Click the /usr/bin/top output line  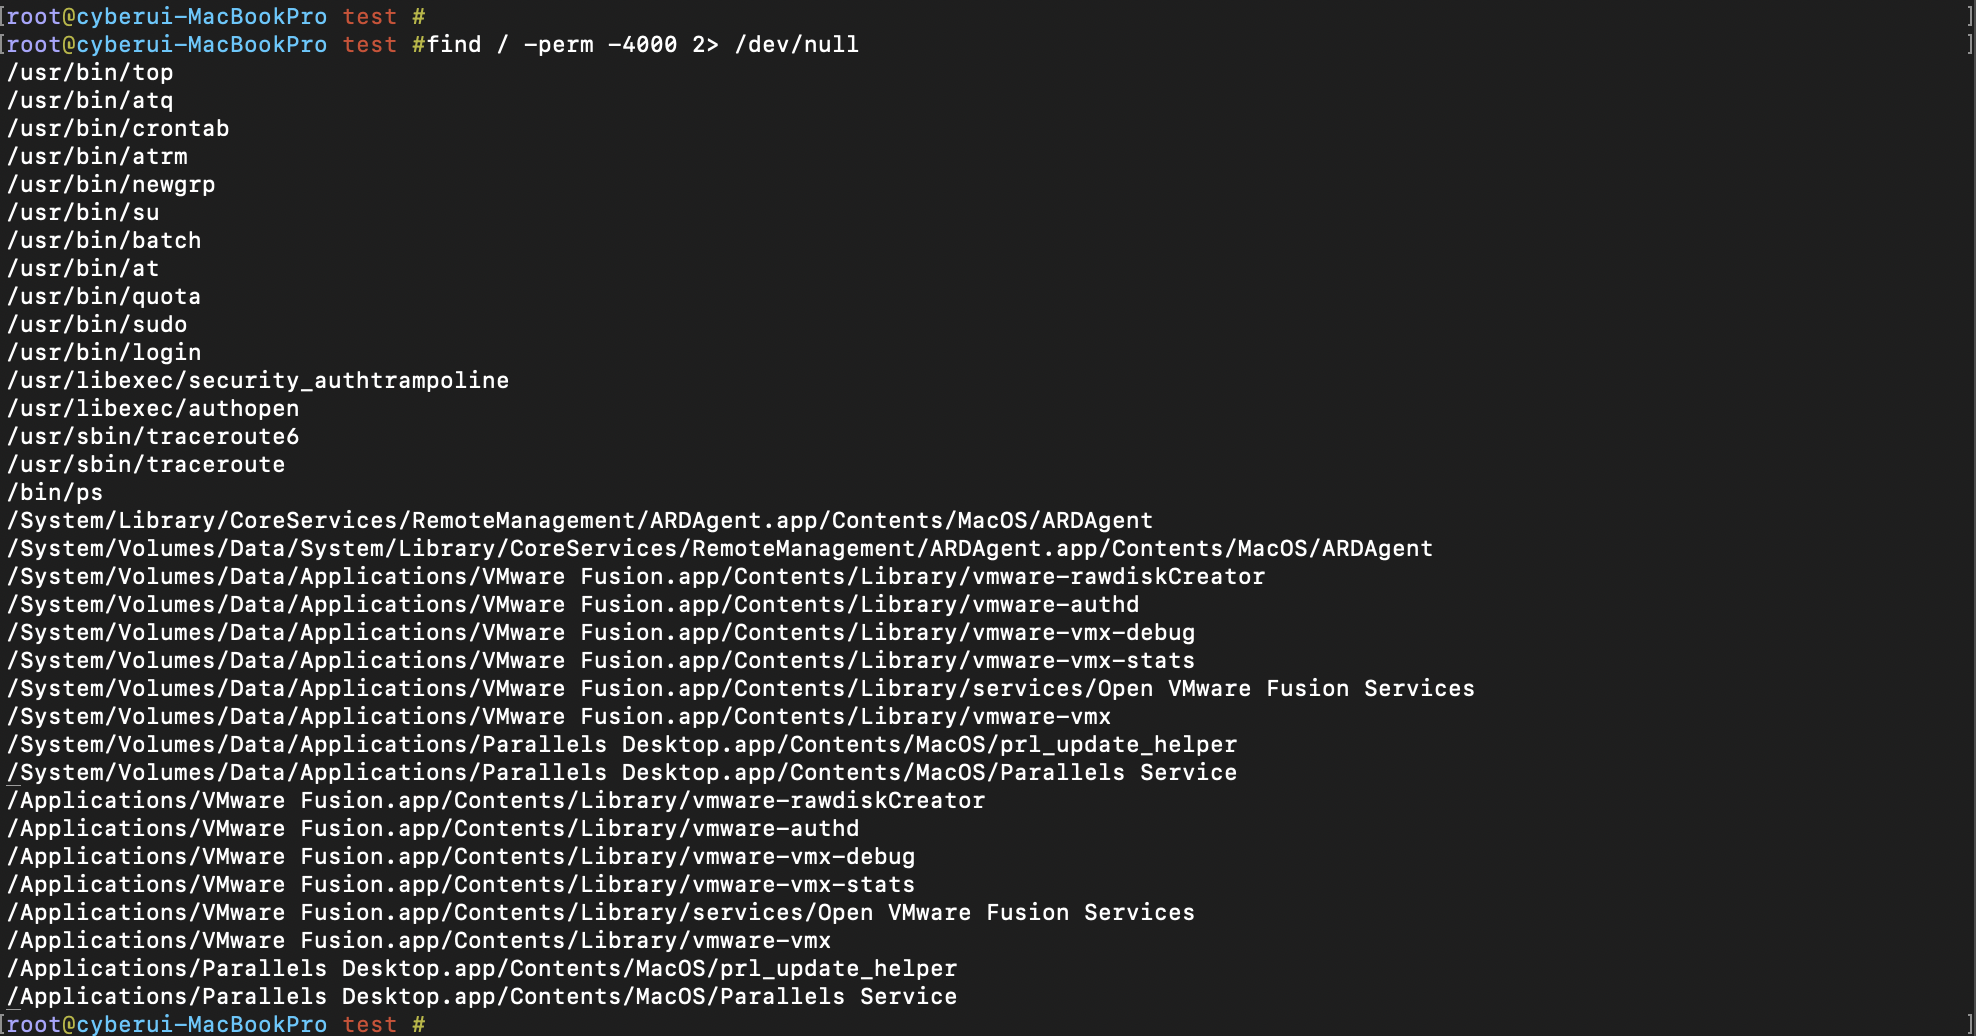tap(90, 73)
